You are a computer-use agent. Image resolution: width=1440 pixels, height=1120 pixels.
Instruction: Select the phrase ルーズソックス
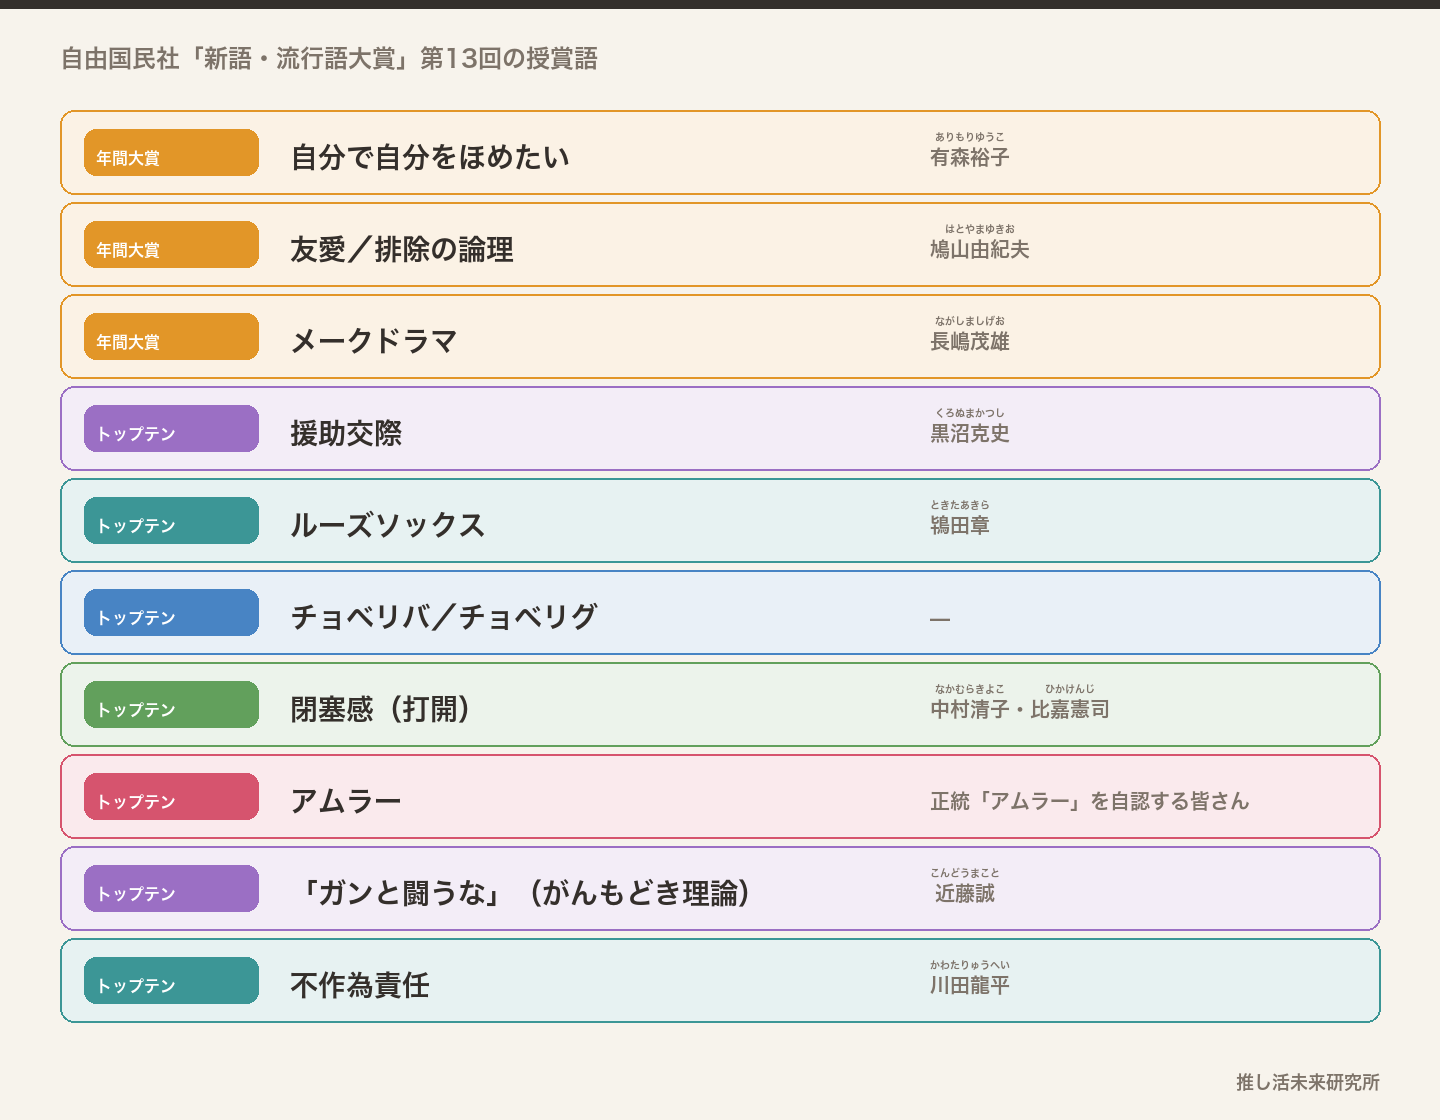388,525
